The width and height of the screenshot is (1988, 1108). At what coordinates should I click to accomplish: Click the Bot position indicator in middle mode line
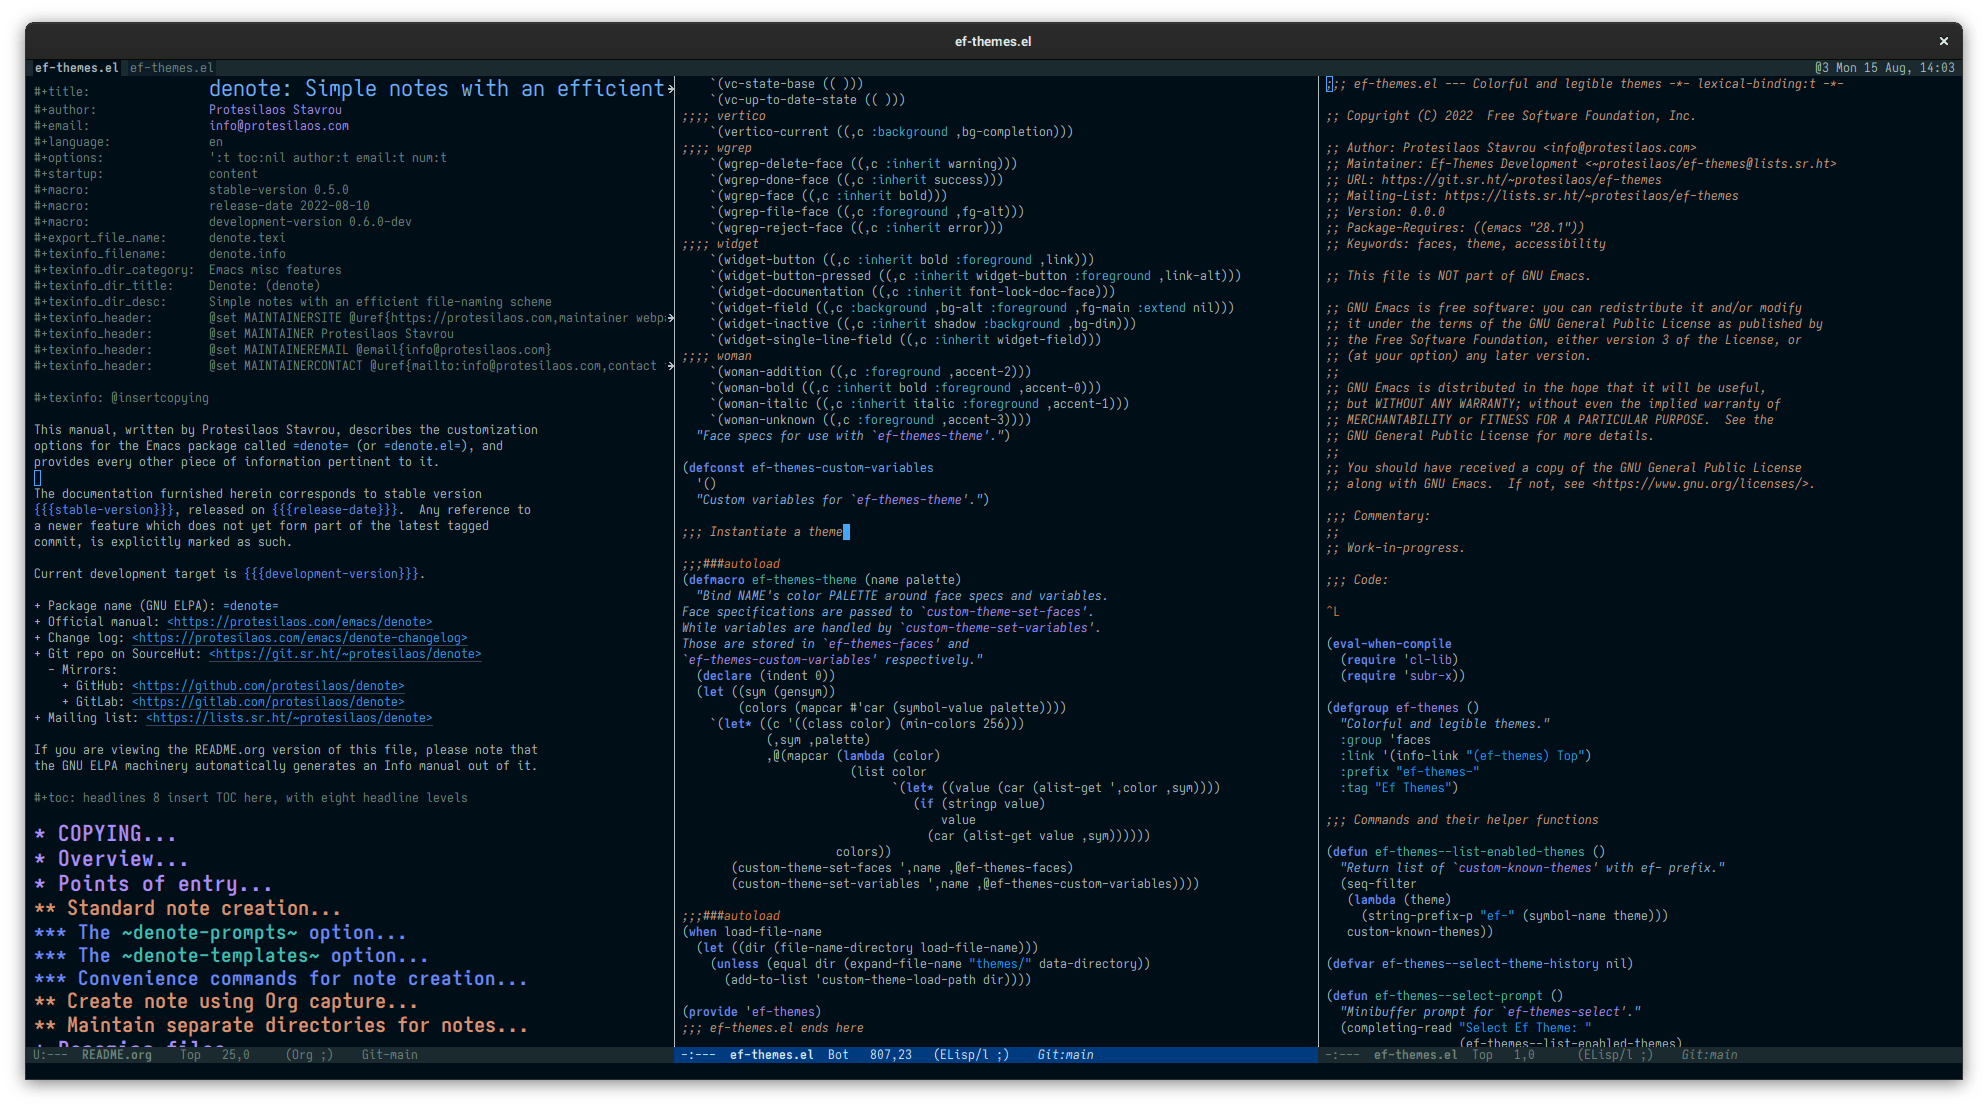pos(838,1054)
